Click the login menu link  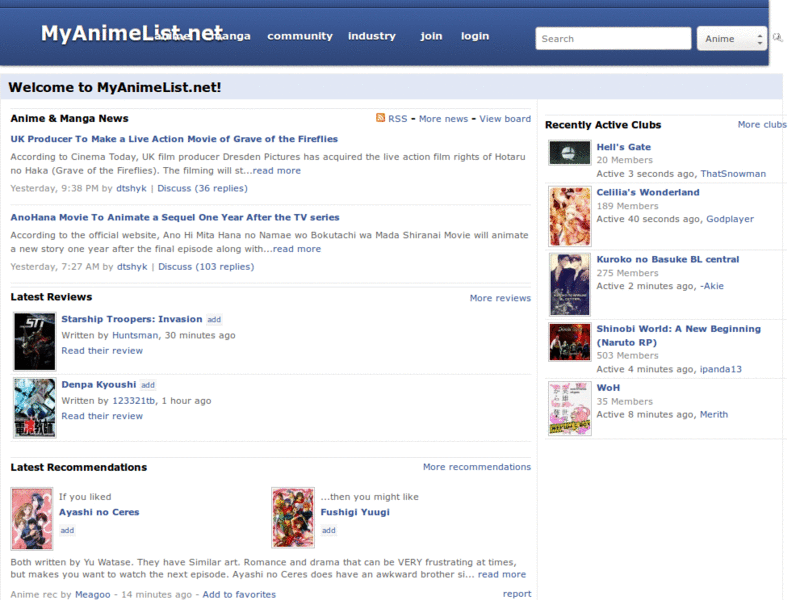pyautogui.click(x=475, y=36)
